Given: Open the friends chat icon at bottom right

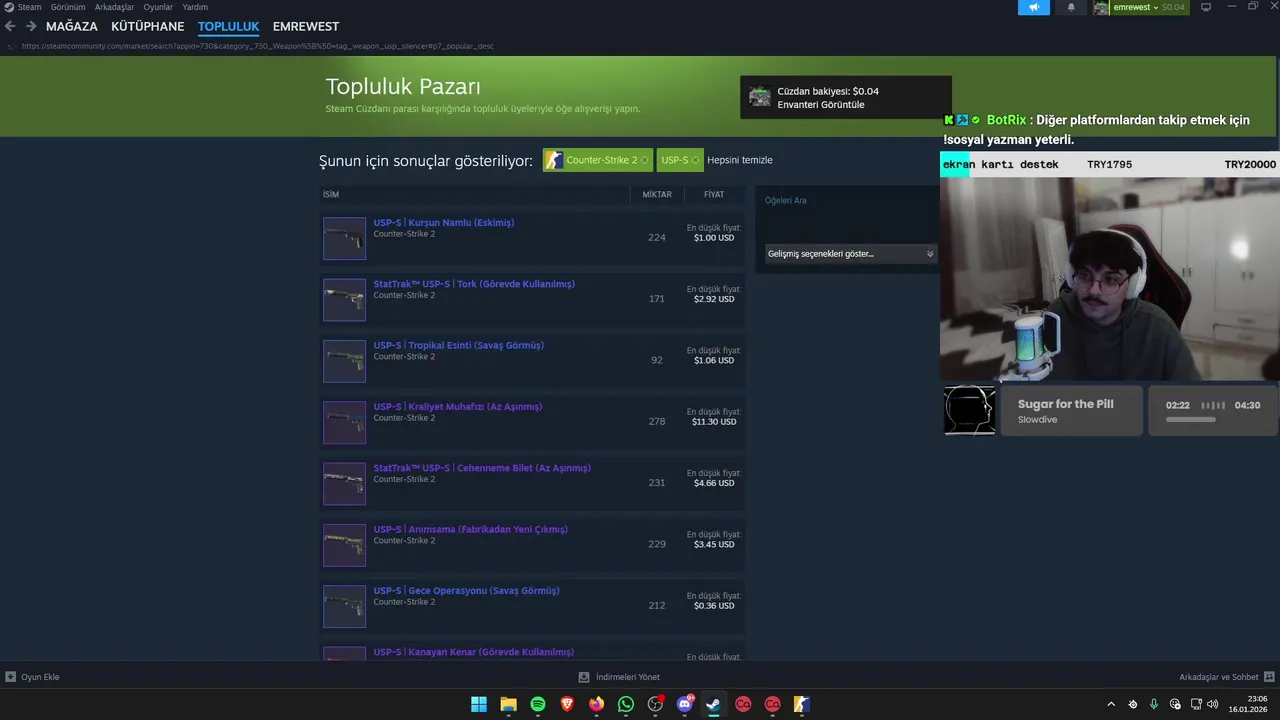Looking at the screenshot, I should click(x=1269, y=677).
